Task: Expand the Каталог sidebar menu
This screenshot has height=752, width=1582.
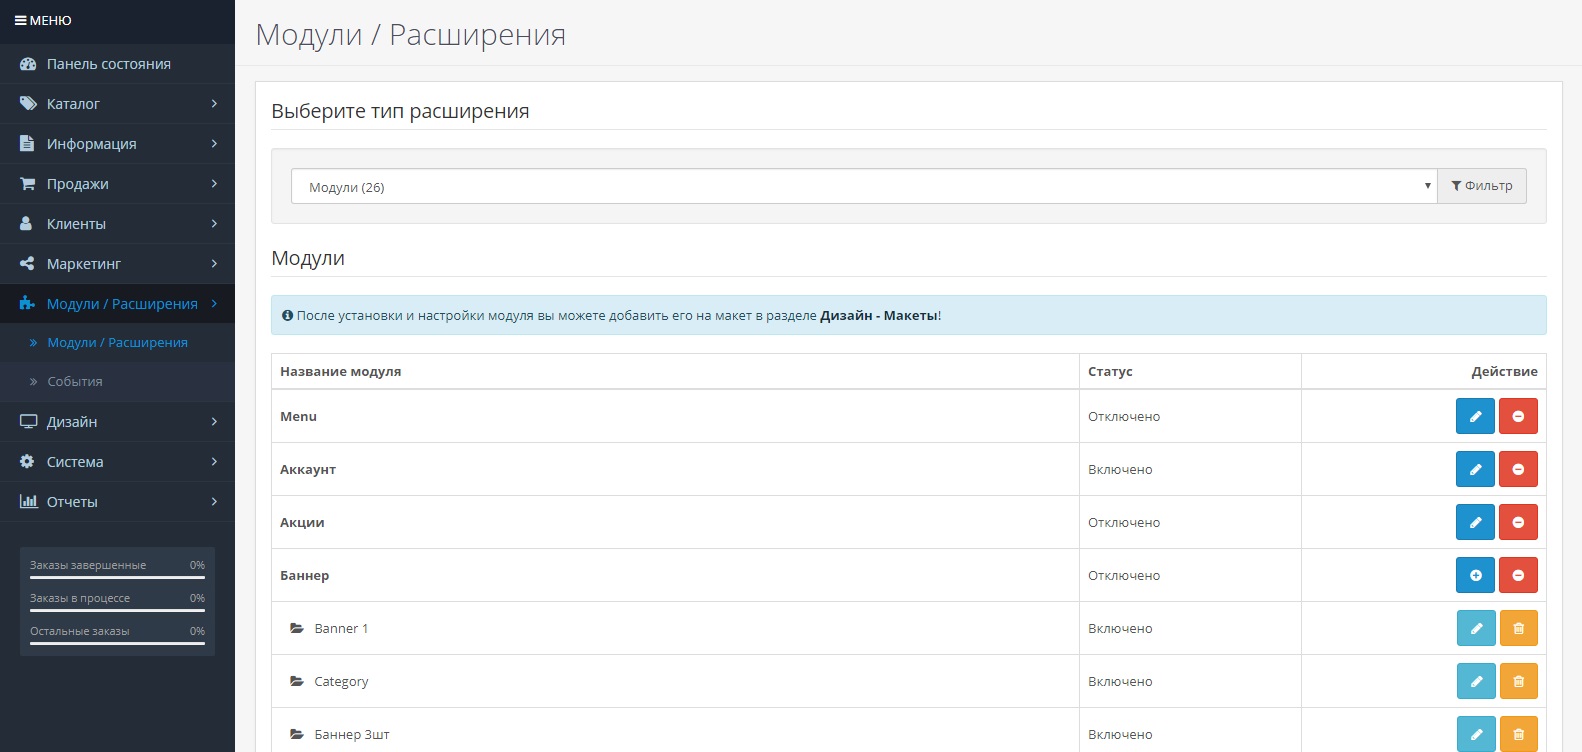Action: tap(117, 104)
